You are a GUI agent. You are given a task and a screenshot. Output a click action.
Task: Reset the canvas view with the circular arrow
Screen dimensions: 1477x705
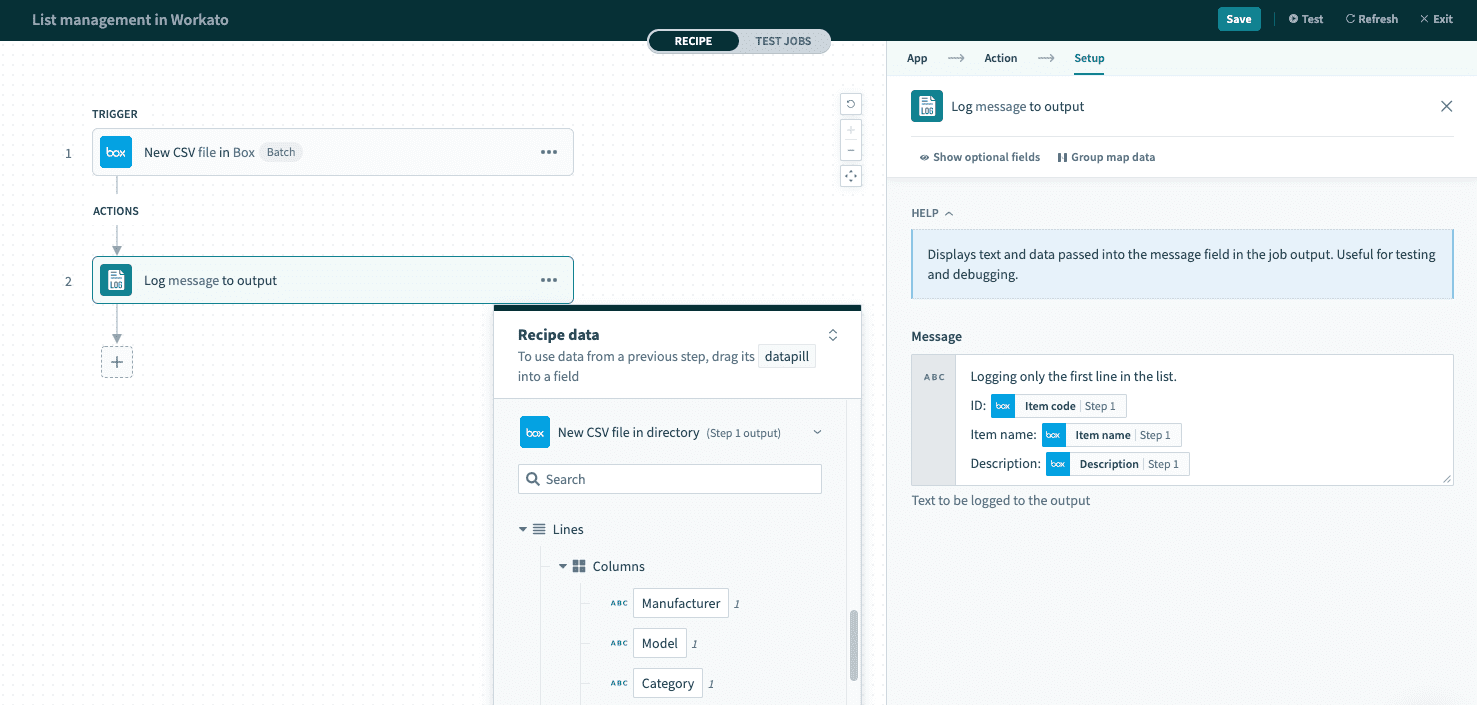click(850, 104)
